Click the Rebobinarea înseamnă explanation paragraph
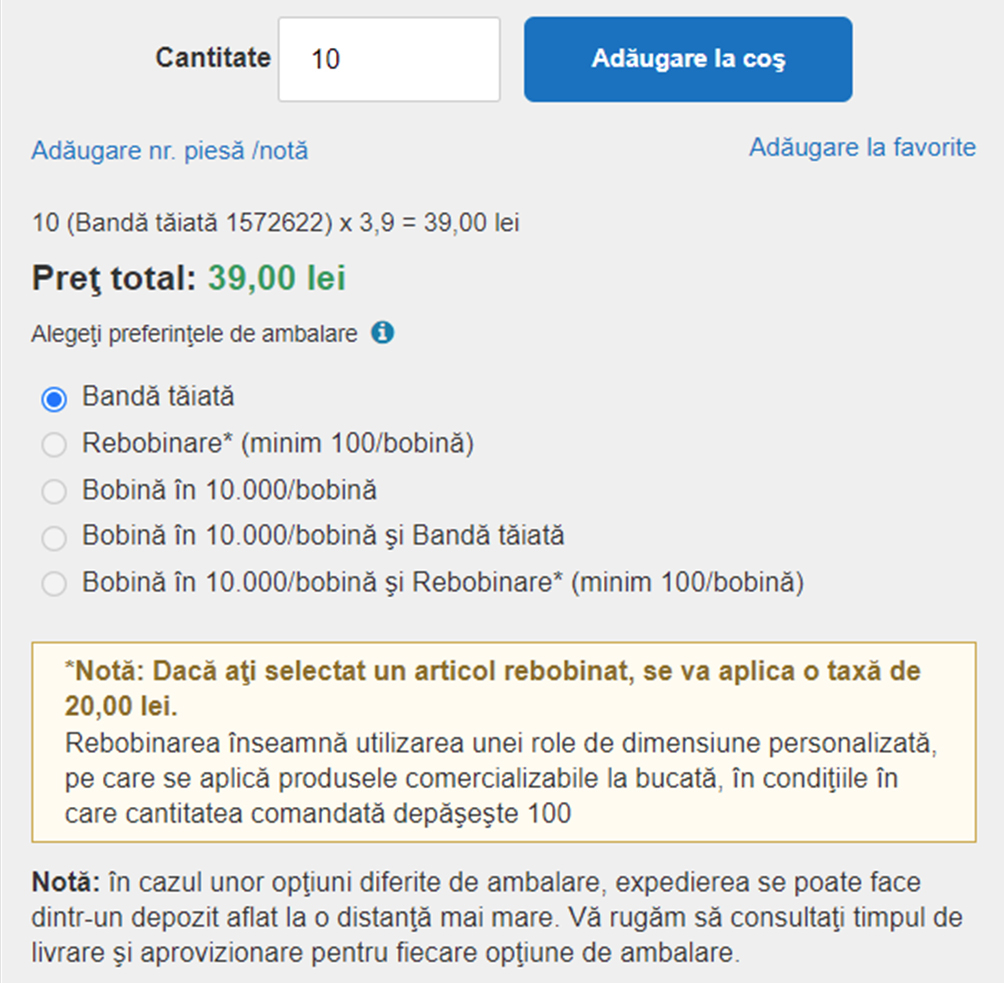The image size is (1004, 983). [x=501, y=779]
